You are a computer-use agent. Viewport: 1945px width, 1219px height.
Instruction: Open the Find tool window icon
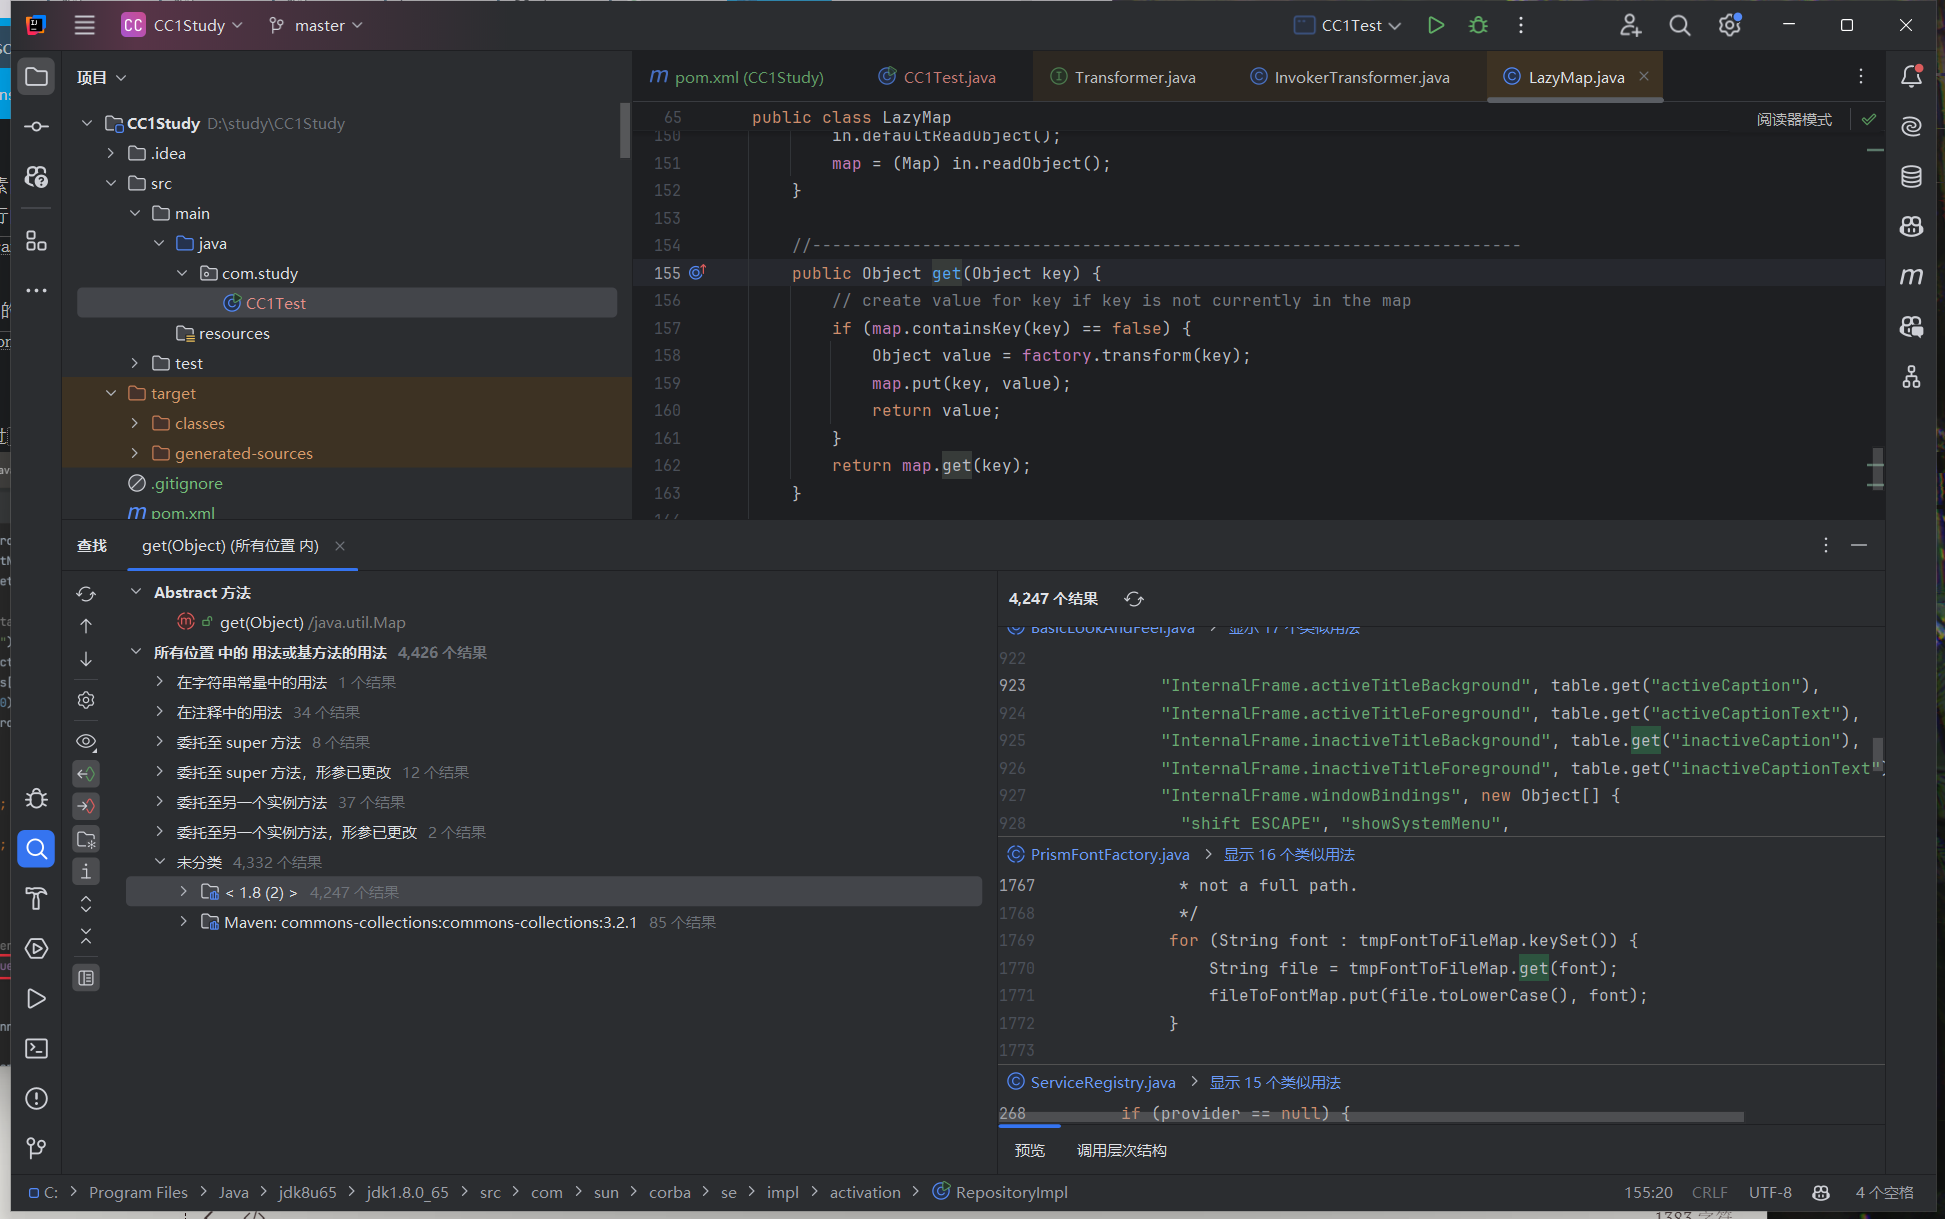(x=37, y=849)
